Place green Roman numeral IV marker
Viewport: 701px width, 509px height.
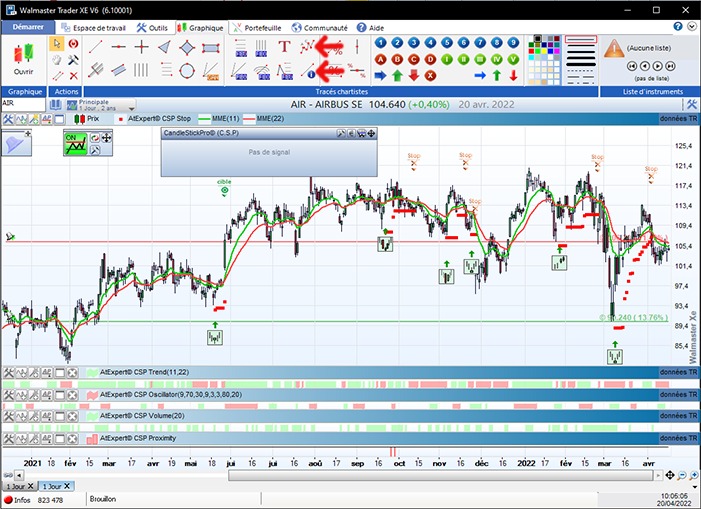click(497, 59)
